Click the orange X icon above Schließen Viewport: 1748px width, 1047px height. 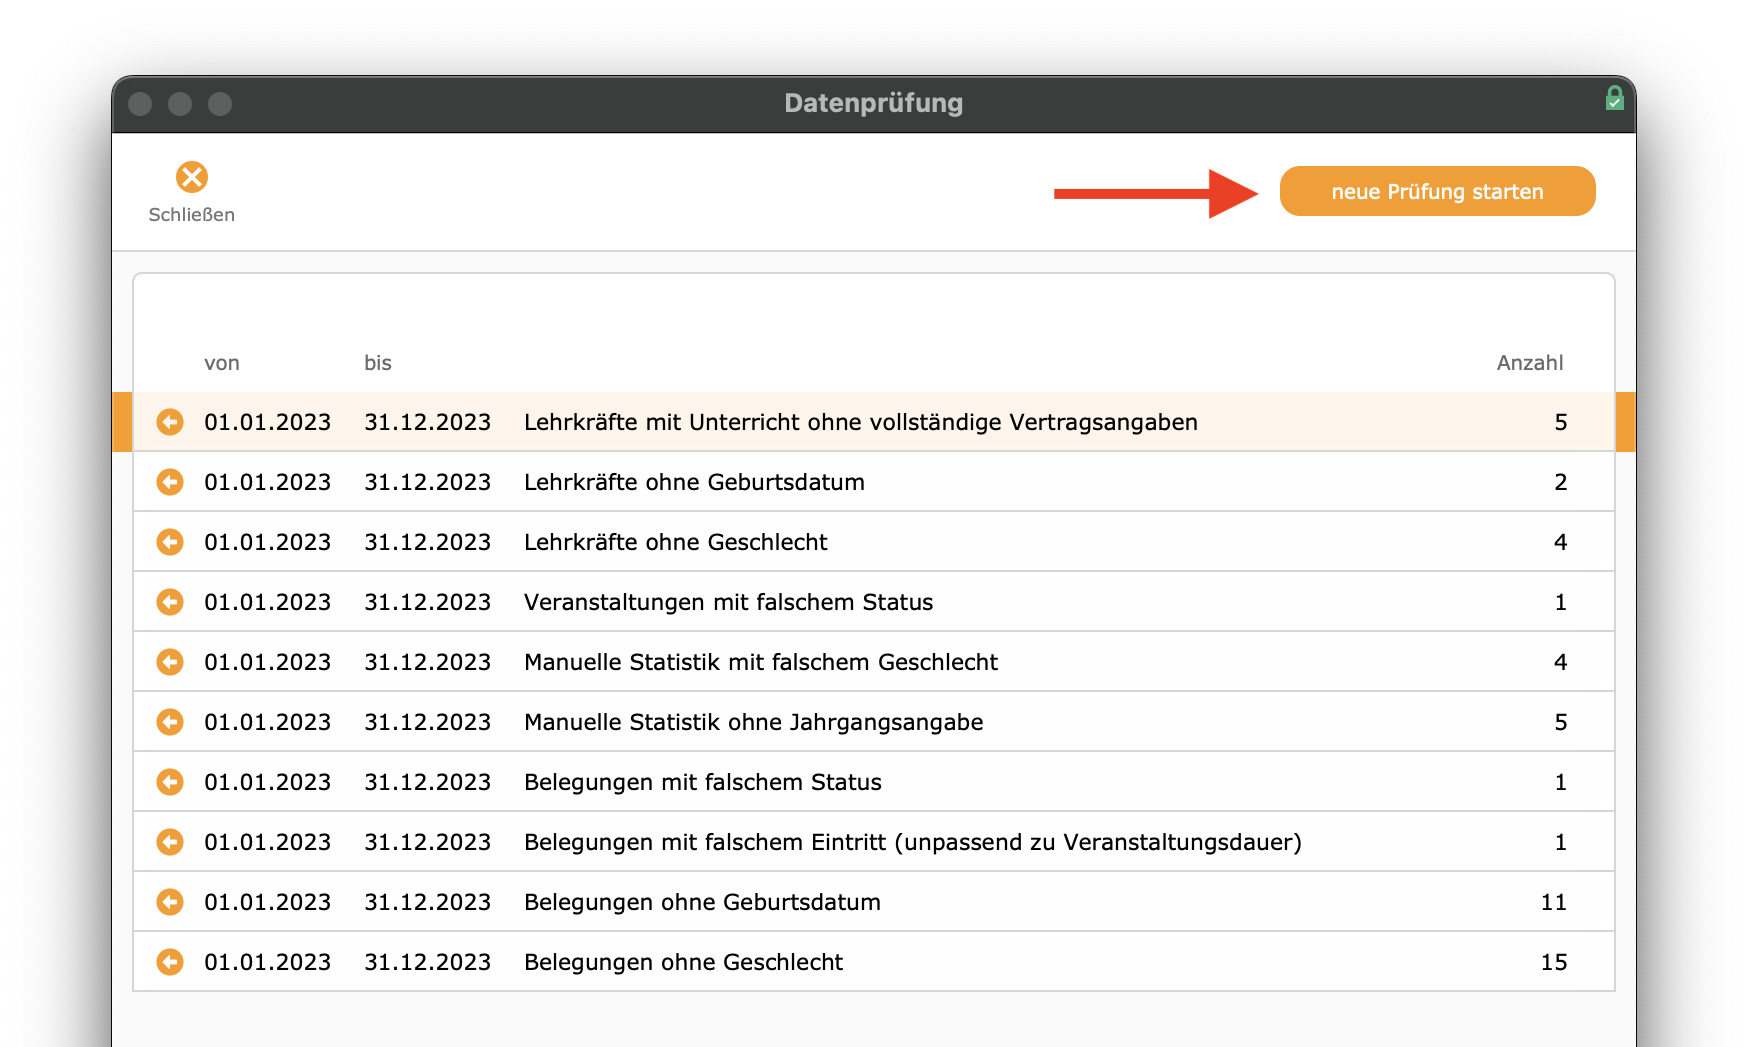(192, 177)
